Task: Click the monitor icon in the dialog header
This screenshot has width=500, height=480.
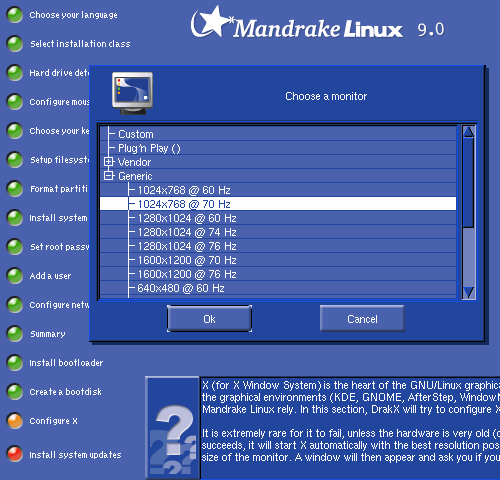Action: pos(132,94)
